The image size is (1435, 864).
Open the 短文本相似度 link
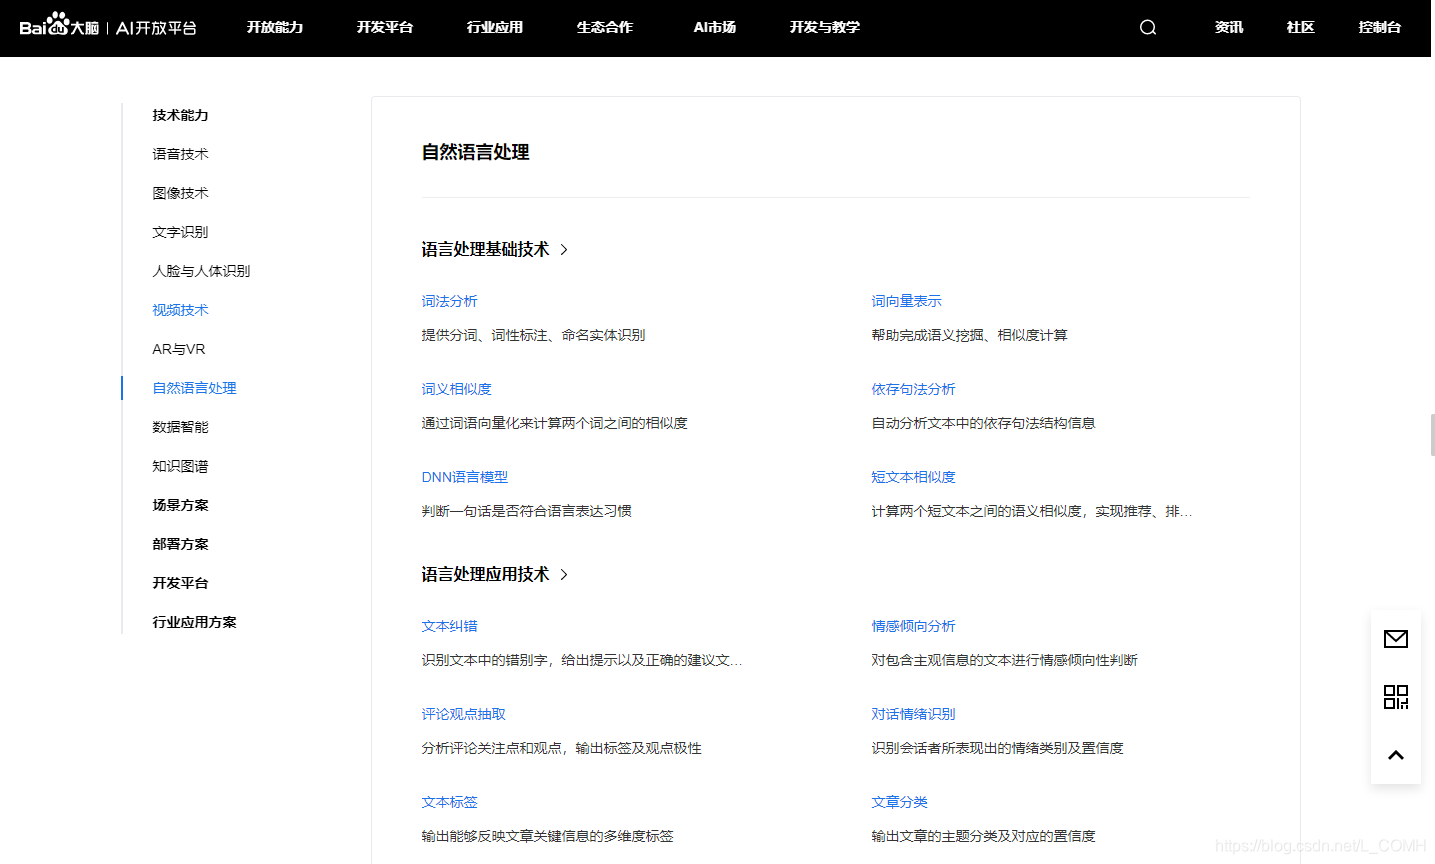pyautogui.click(x=914, y=477)
